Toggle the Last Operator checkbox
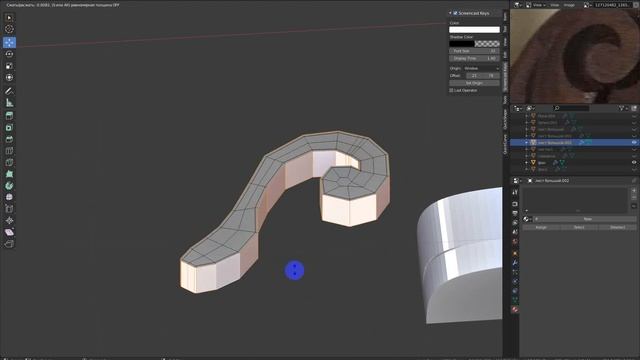This screenshot has width=640, height=360. (451, 90)
